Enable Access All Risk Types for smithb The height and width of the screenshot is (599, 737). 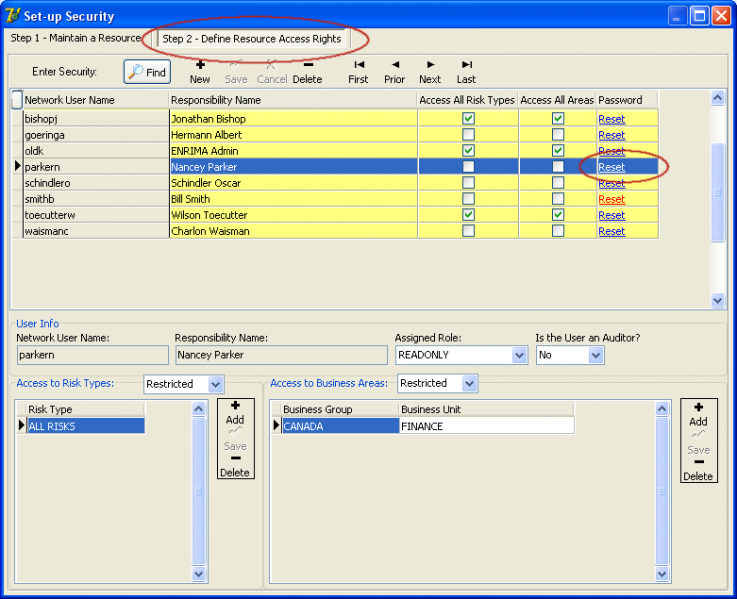click(x=468, y=198)
